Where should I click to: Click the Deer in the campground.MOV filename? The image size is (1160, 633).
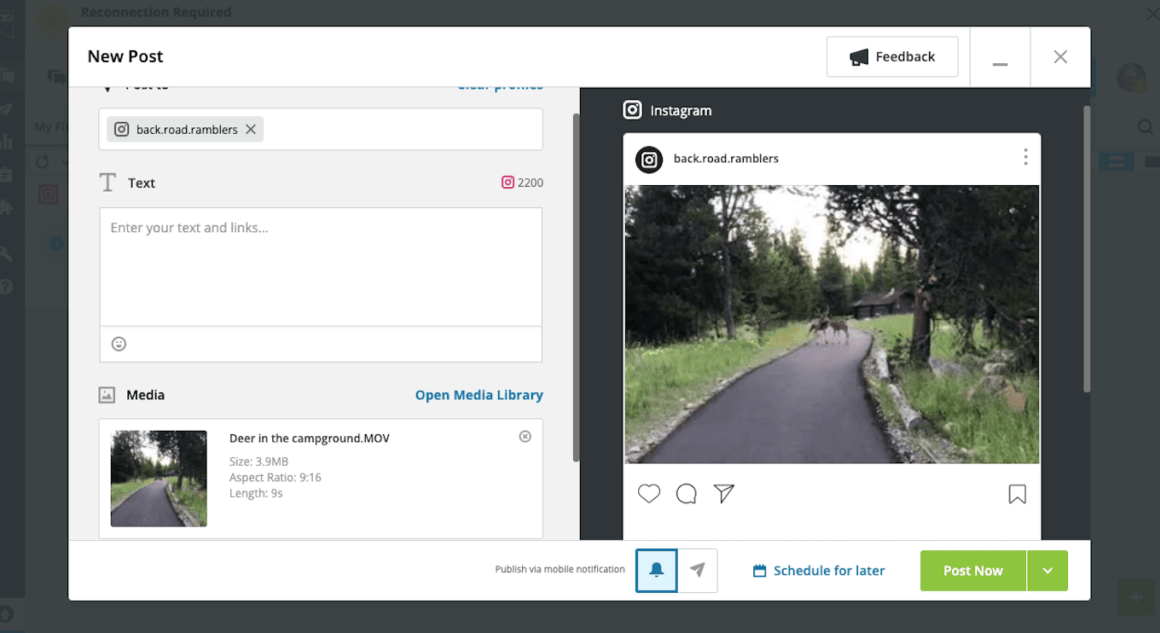point(309,438)
